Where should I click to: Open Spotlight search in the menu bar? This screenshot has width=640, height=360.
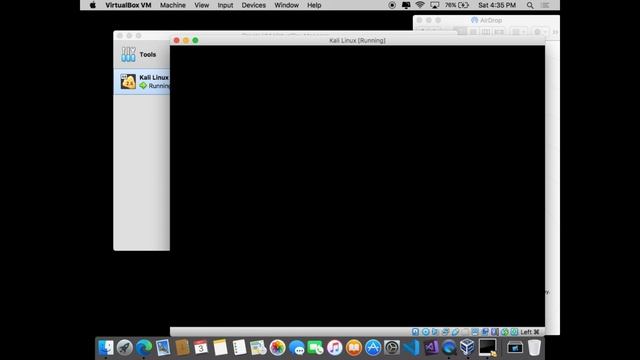tap(530, 5)
